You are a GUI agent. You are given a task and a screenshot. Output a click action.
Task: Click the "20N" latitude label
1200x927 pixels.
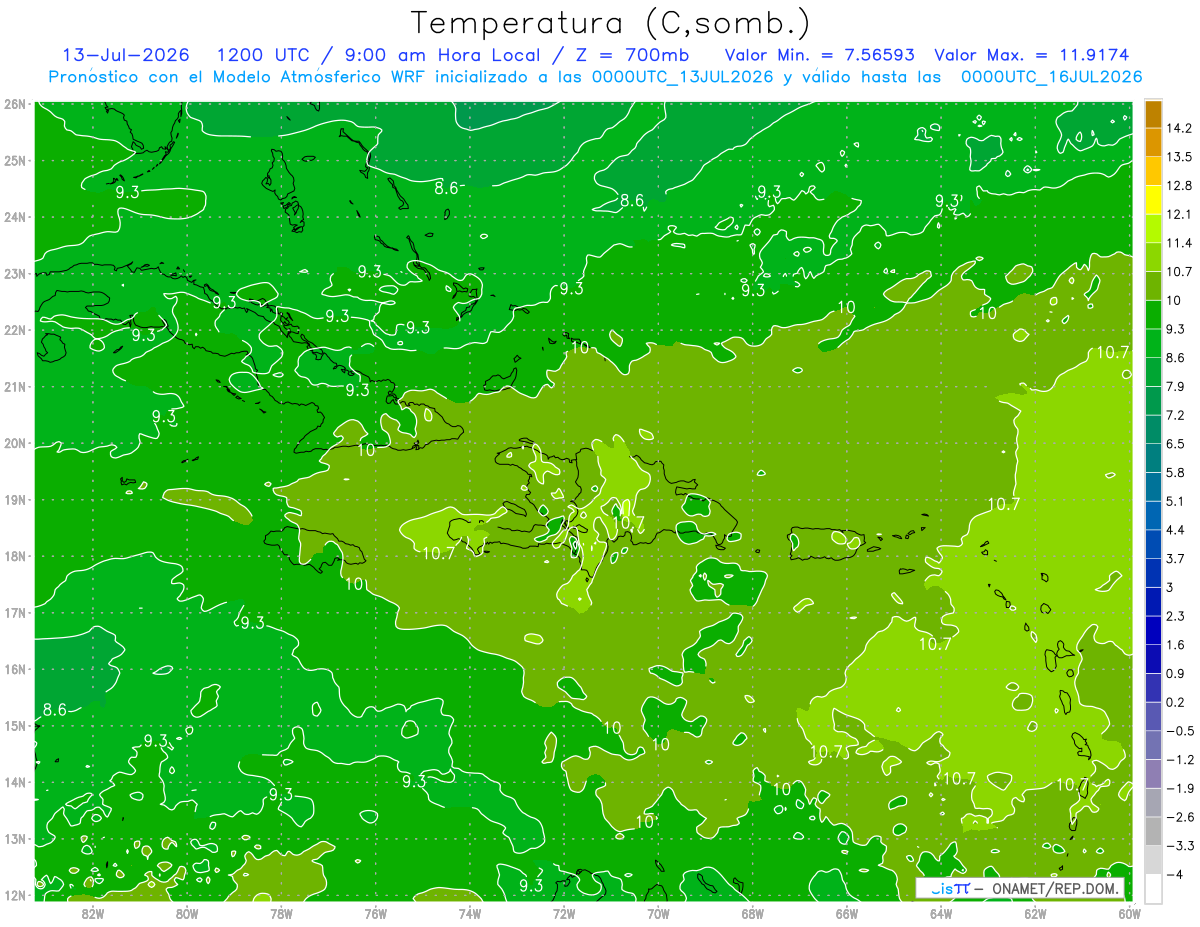[x=15, y=443]
